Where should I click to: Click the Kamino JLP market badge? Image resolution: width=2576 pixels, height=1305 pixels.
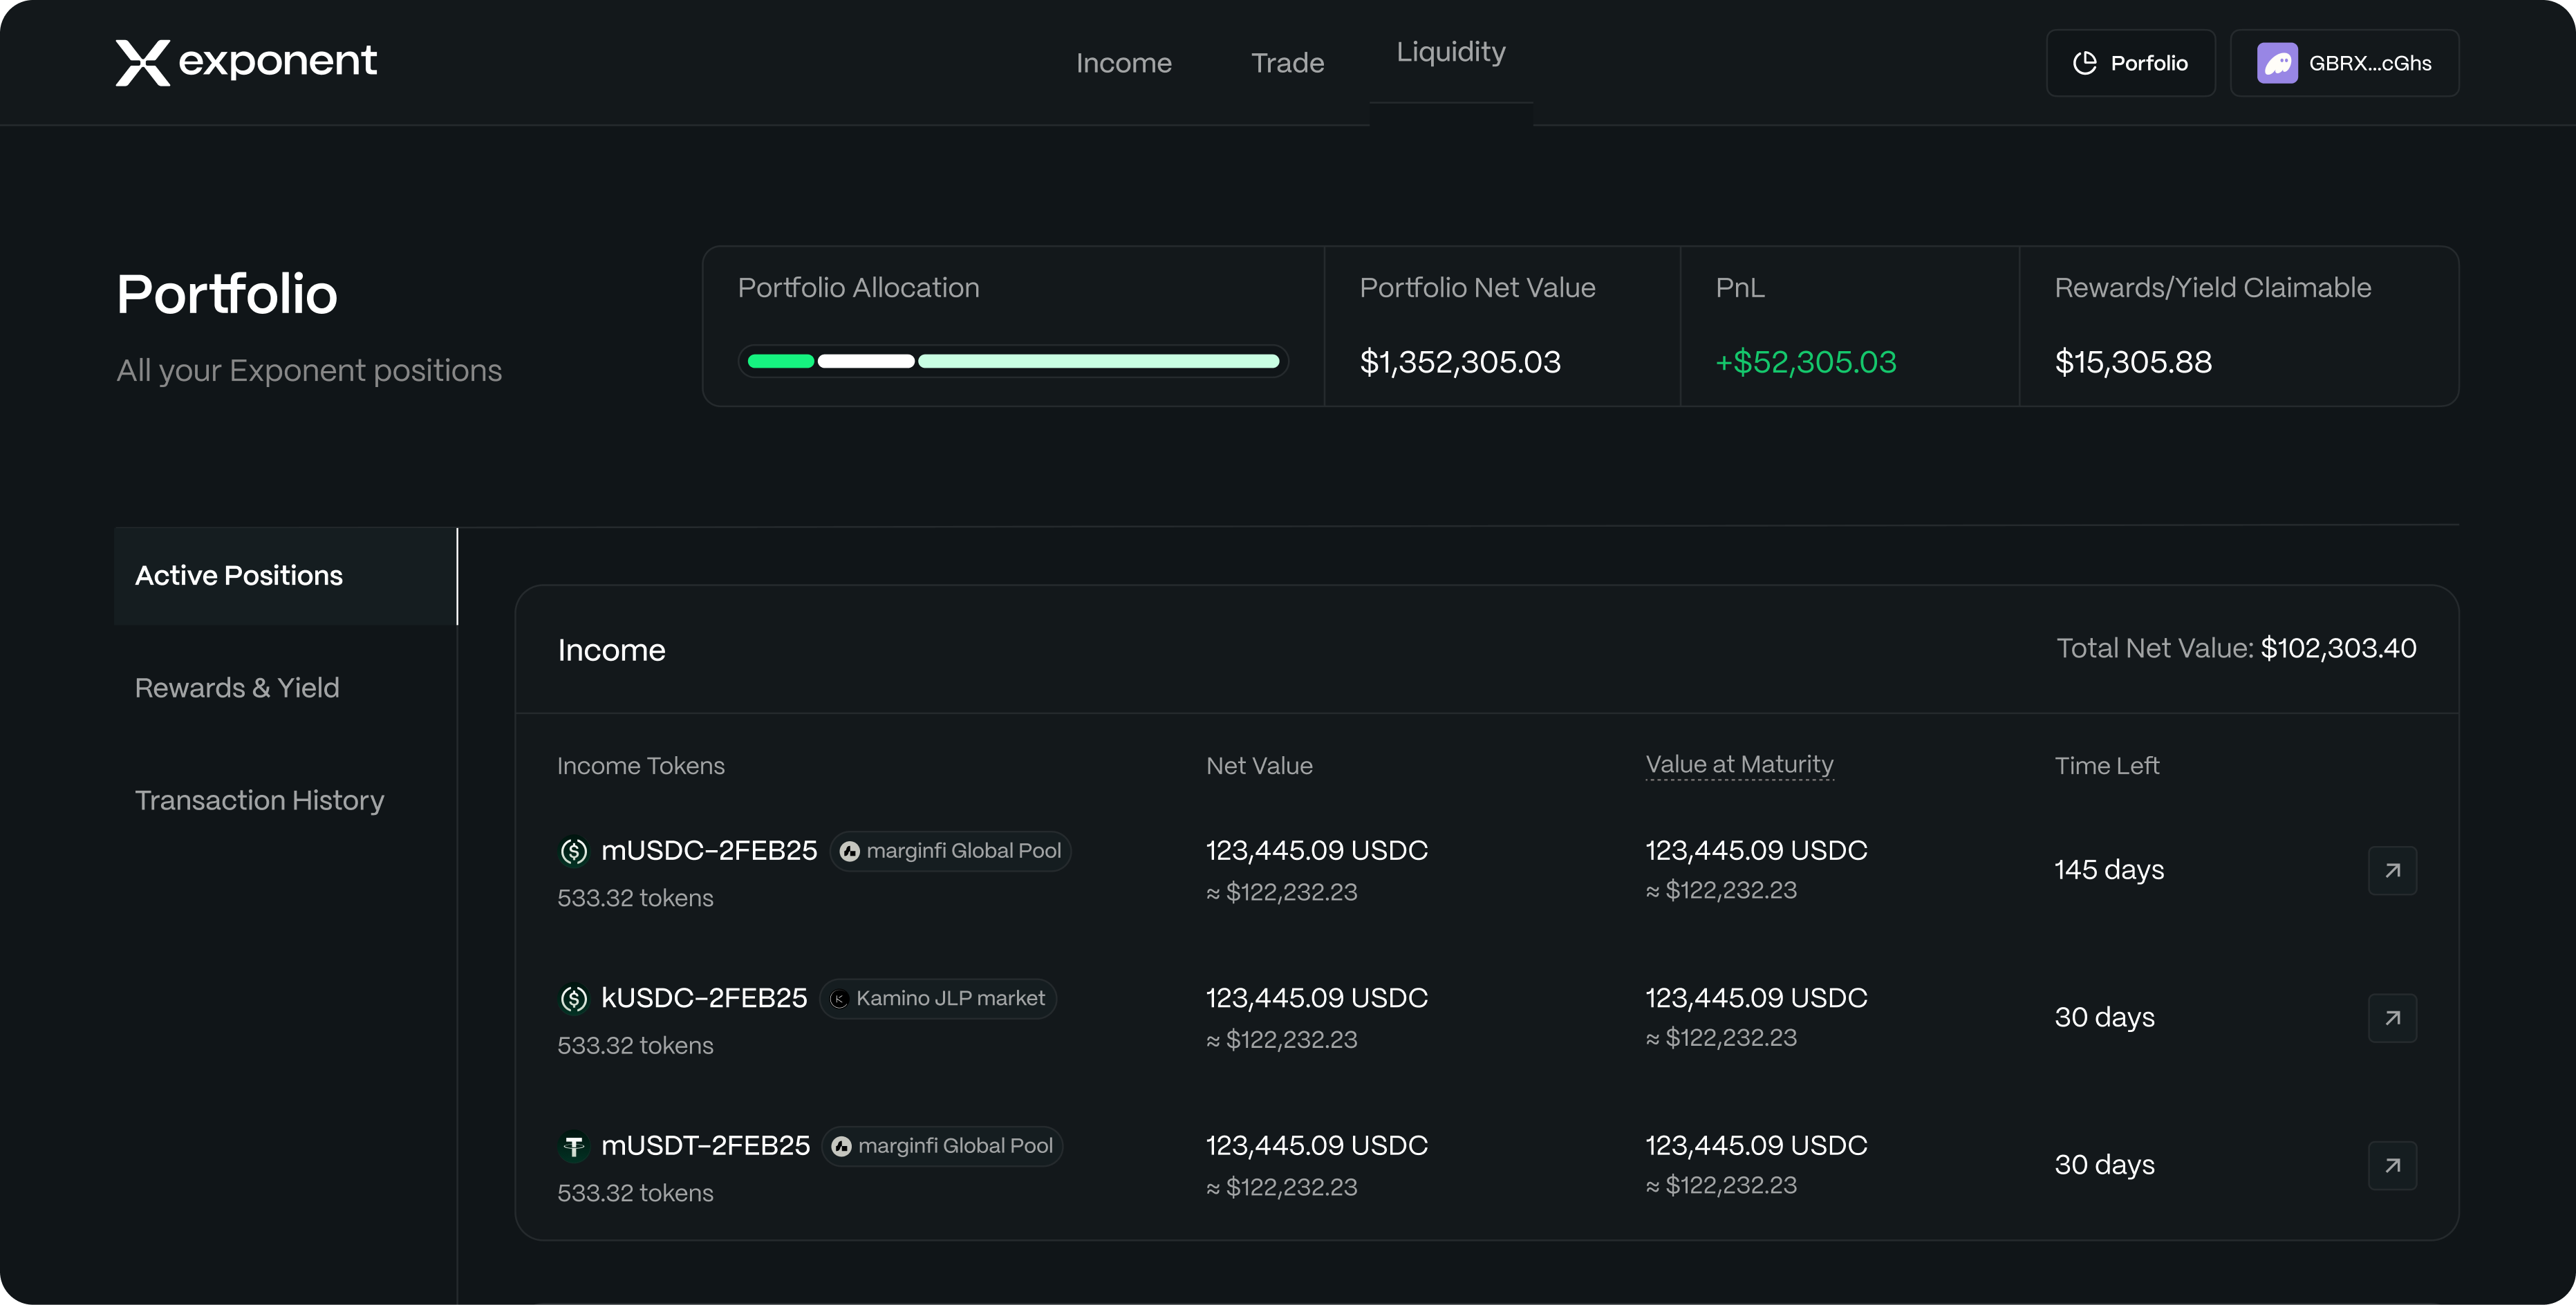coord(938,998)
